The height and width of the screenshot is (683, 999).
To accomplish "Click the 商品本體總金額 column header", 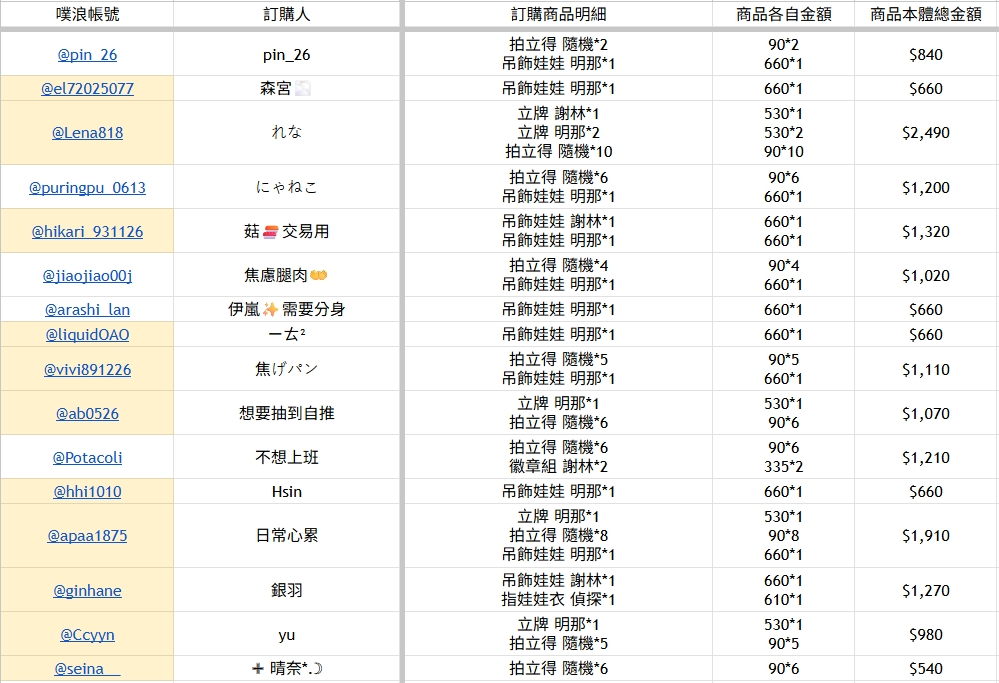I will [x=925, y=14].
